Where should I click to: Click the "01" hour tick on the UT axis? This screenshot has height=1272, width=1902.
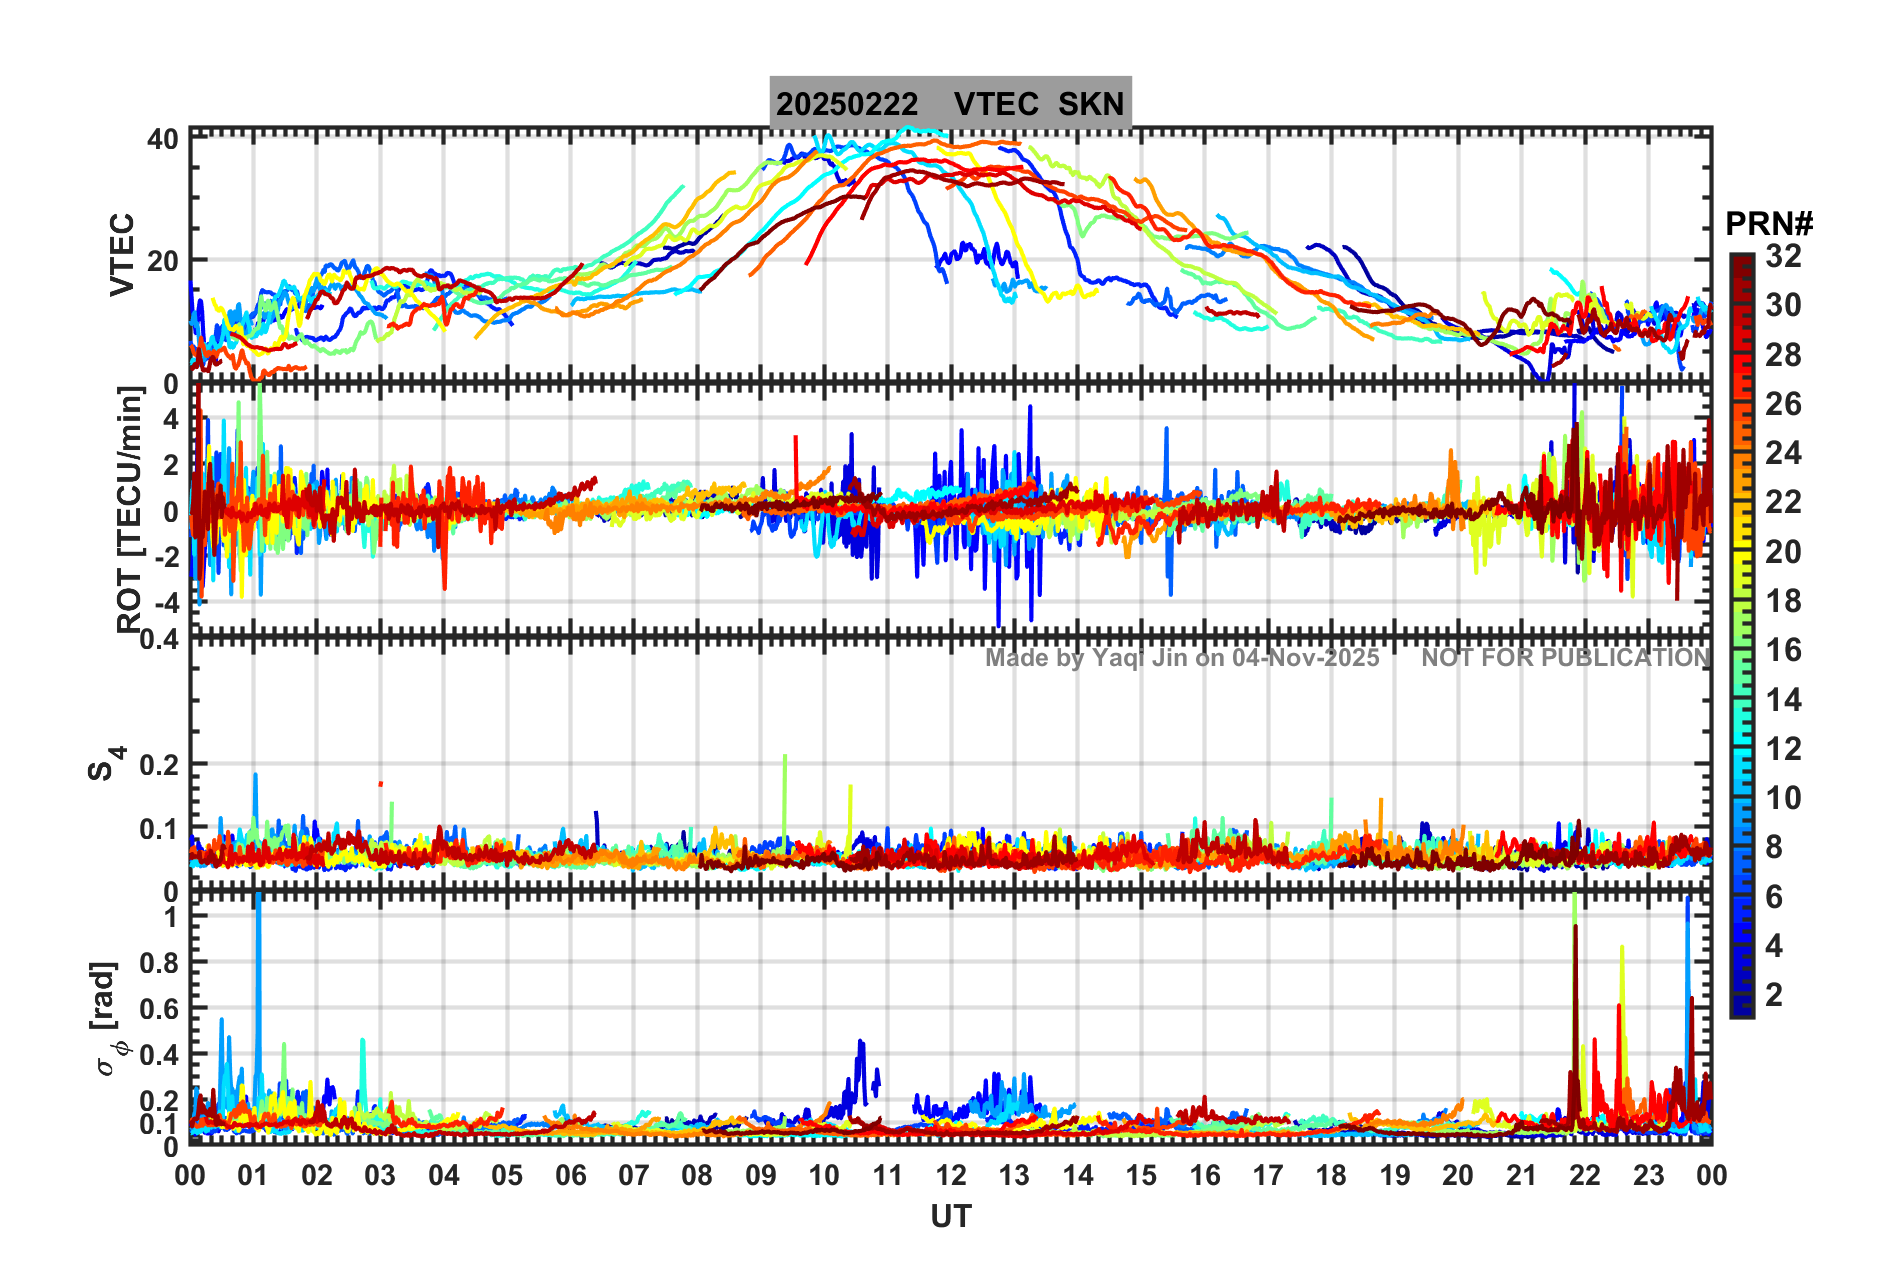click(x=253, y=1175)
